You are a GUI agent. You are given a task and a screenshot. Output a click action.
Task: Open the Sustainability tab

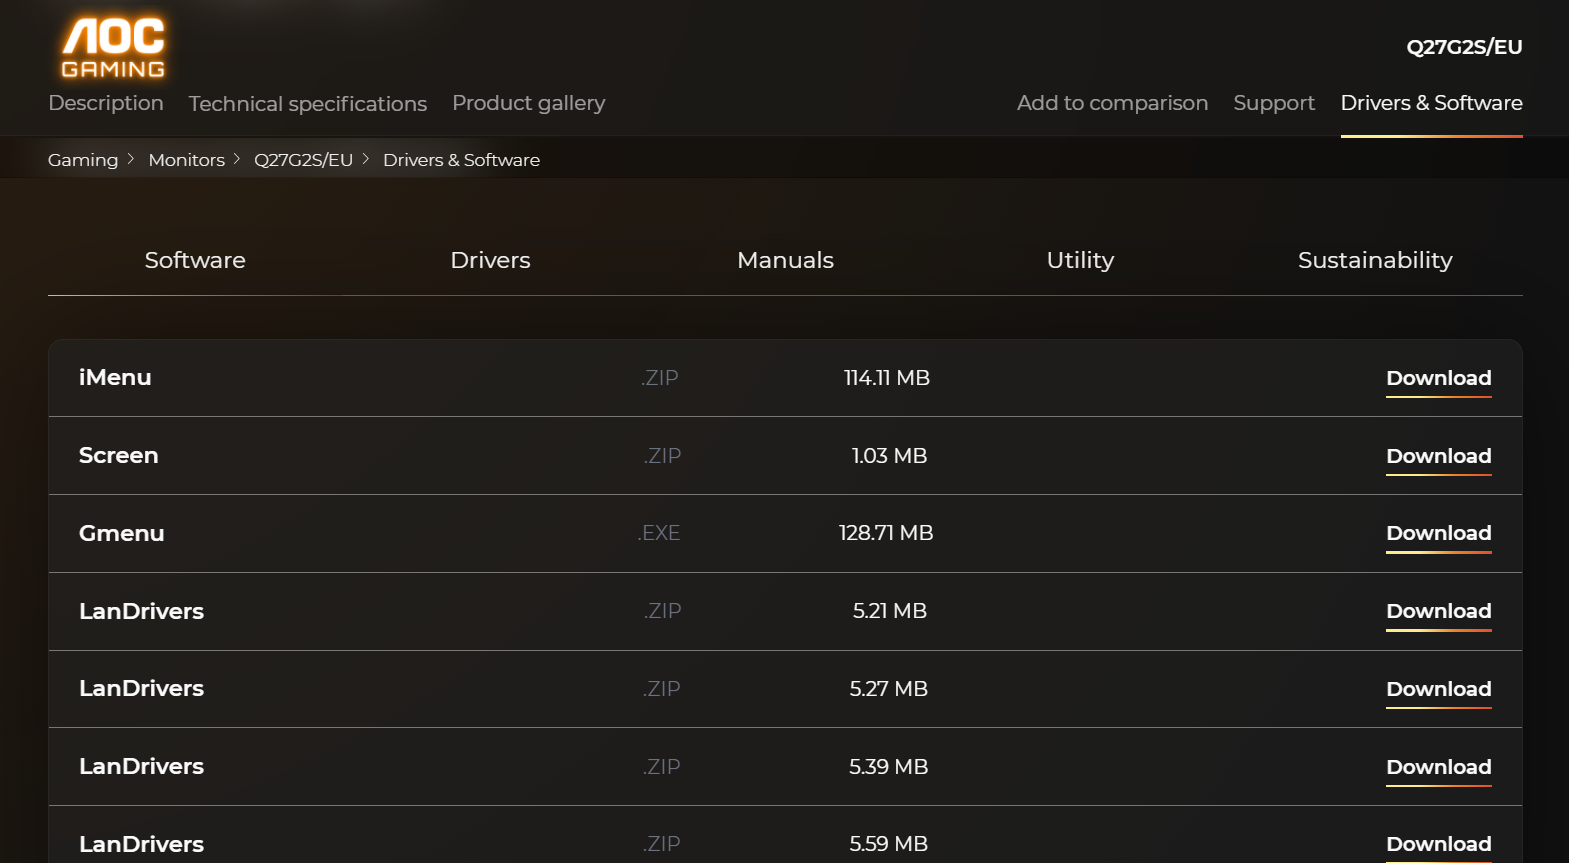tap(1375, 260)
